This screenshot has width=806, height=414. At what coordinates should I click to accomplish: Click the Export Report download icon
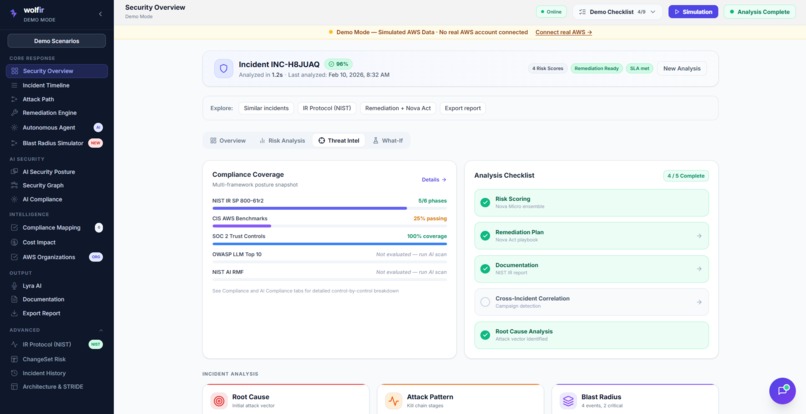click(x=14, y=313)
